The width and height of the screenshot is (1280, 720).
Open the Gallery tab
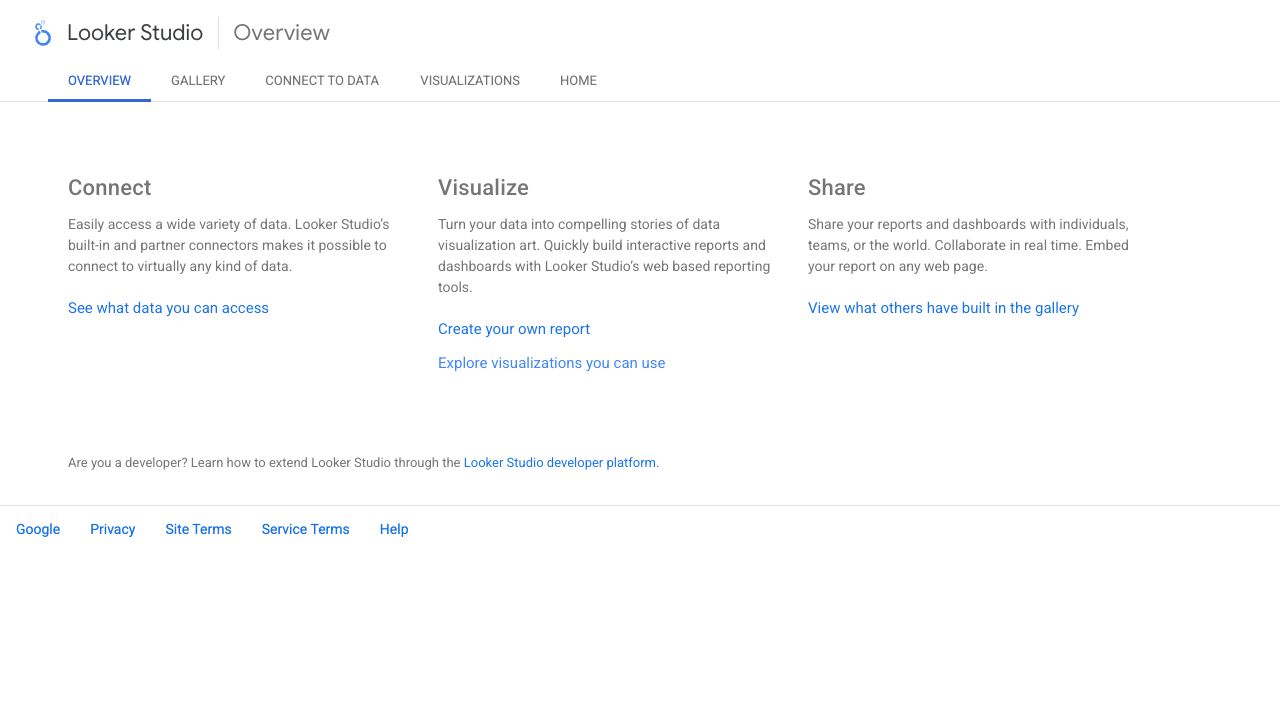click(198, 81)
